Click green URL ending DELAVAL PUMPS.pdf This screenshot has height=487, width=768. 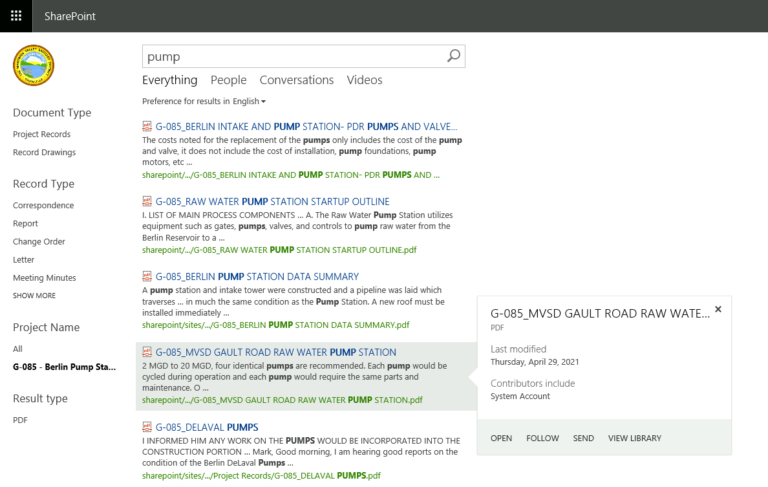click(261, 475)
